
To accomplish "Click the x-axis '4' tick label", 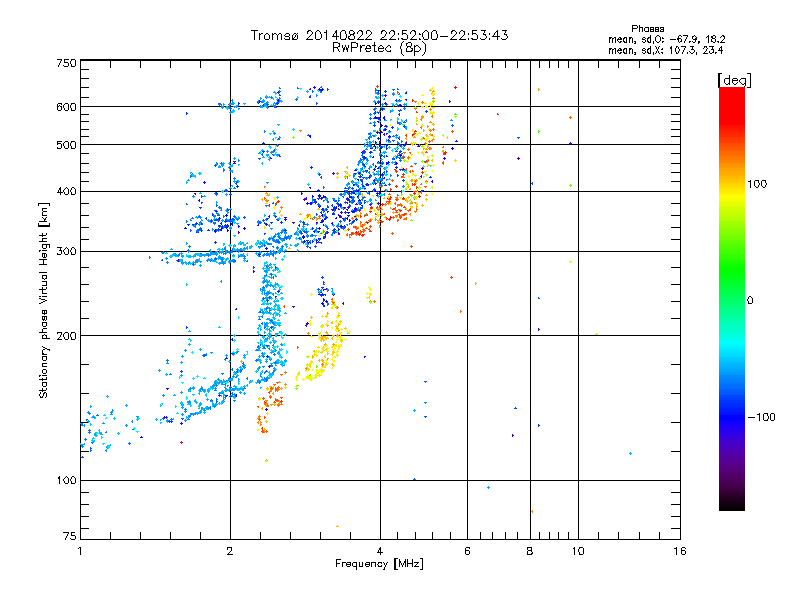I will (380, 551).
